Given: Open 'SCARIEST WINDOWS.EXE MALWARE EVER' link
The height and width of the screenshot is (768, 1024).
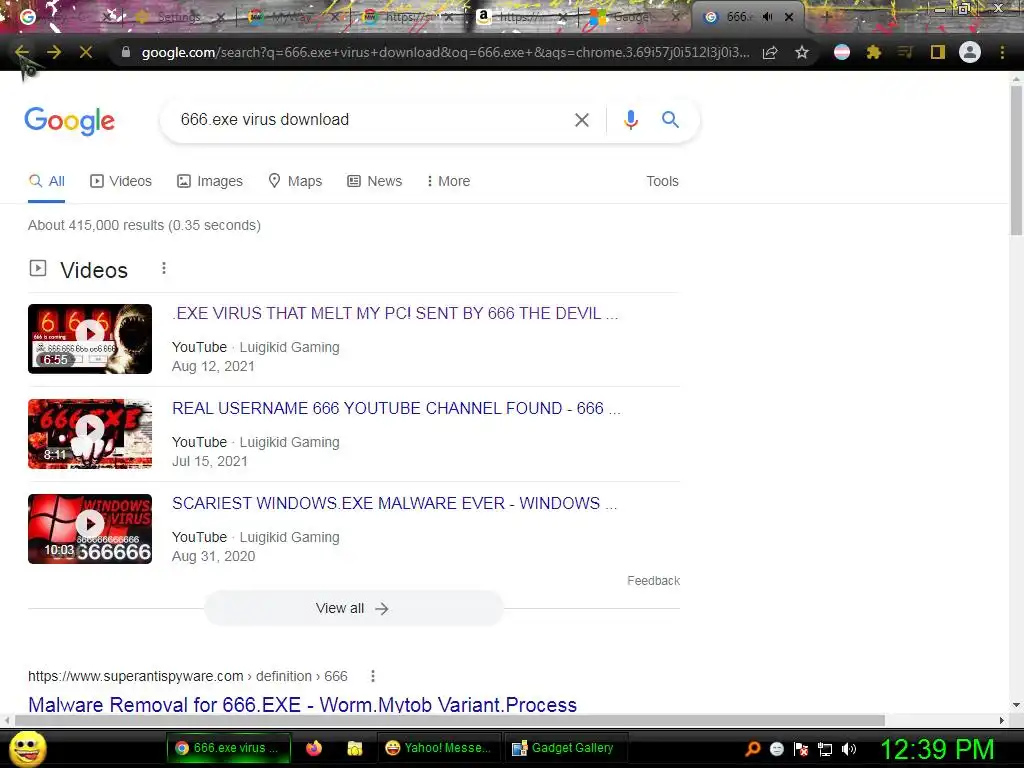Looking at the screenshot, I should click(x=394, y=504).
